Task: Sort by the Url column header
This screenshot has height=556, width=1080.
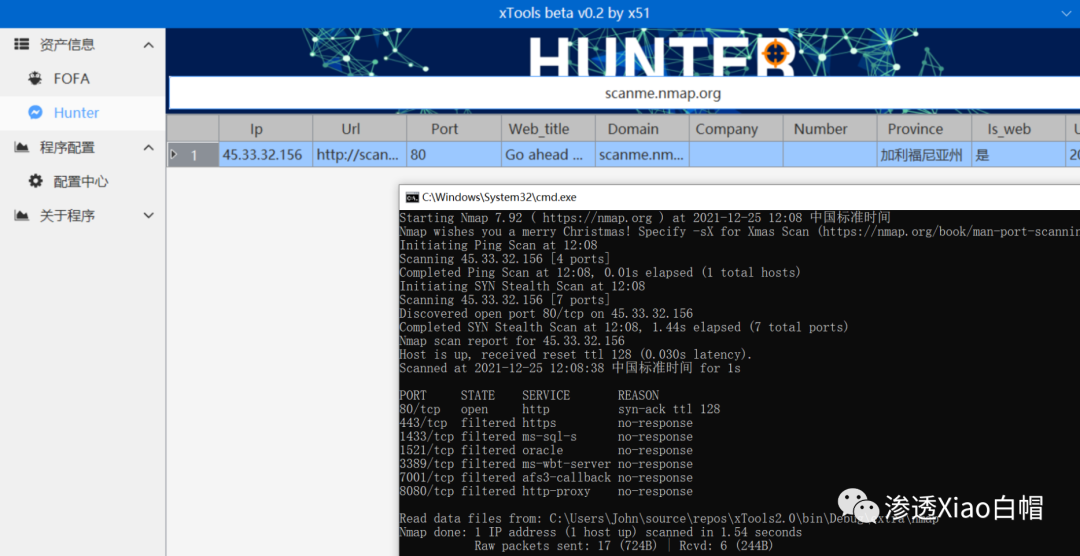Action: (360, 129)
